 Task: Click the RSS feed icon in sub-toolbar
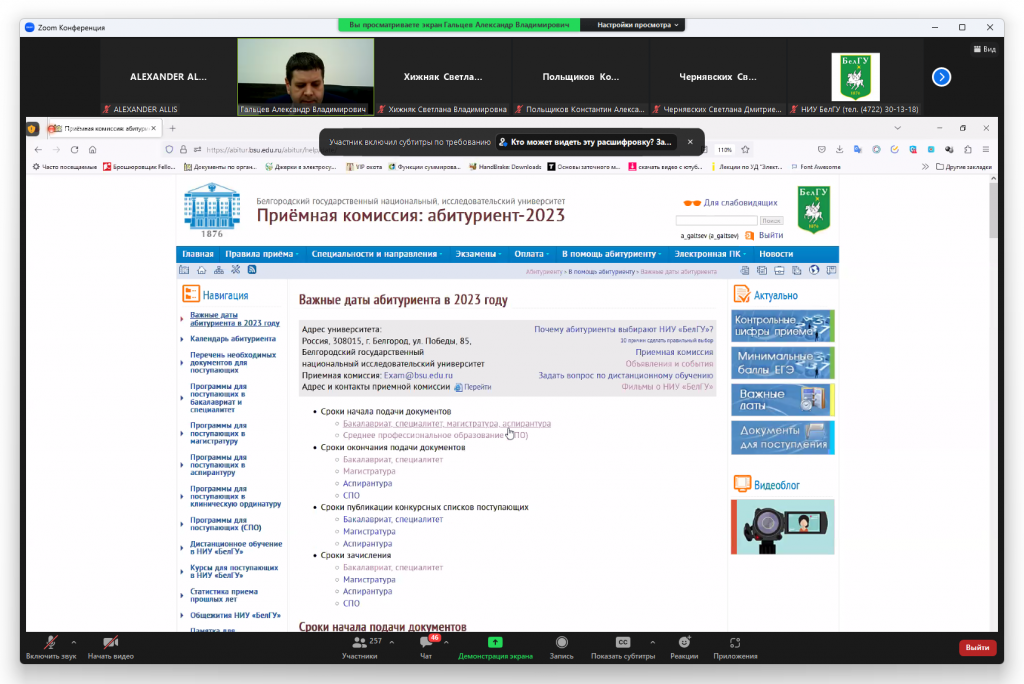tap(252, 270)
